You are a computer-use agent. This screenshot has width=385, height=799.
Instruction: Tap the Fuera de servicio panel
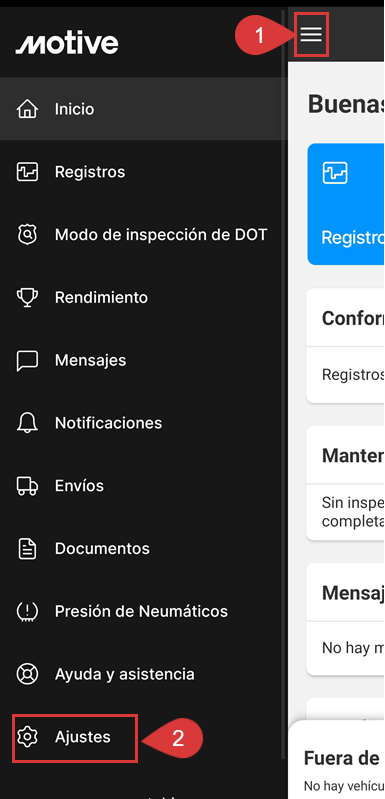pos(337,760)
